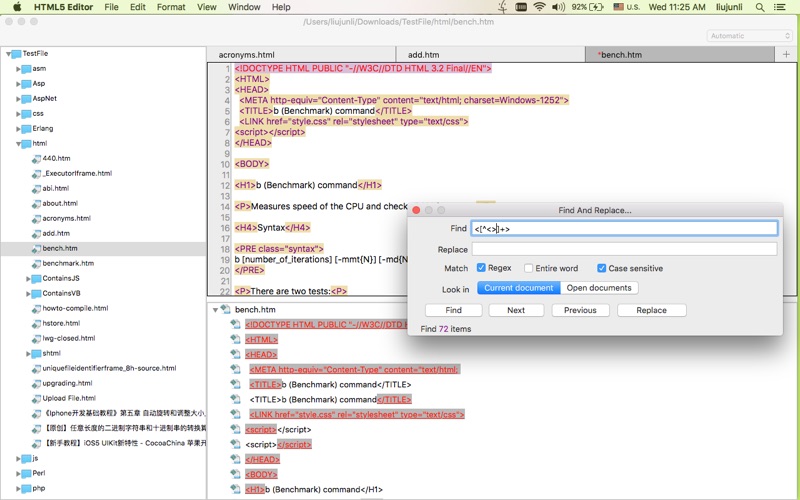Switch to the acronyms.html tab

(x=301, y=55)
